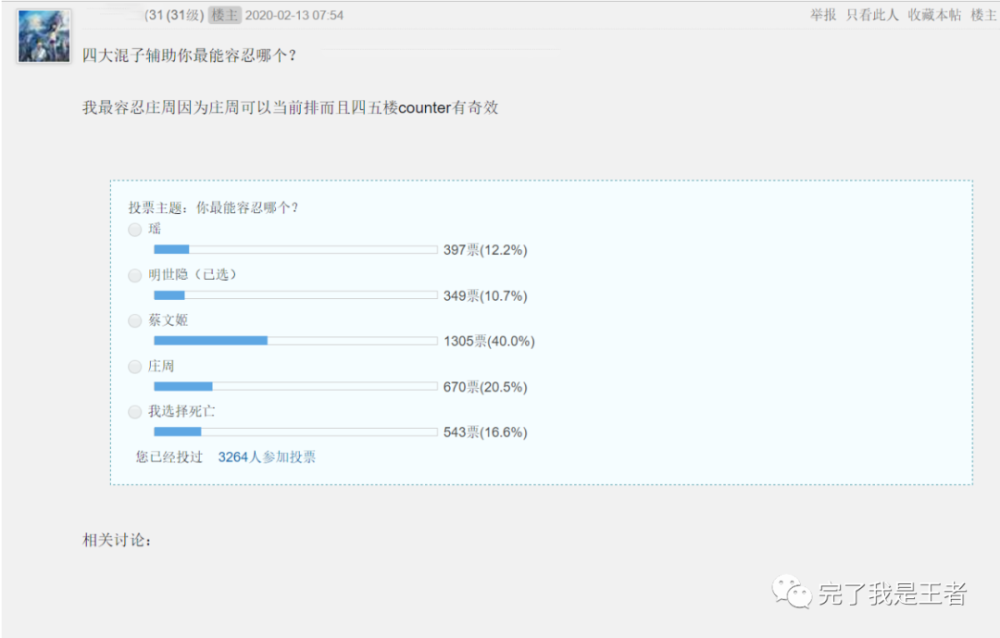This screenshot has height=638, width=1000.
Task: Click the 楼主 link at top right
Action: coord(983,15)
